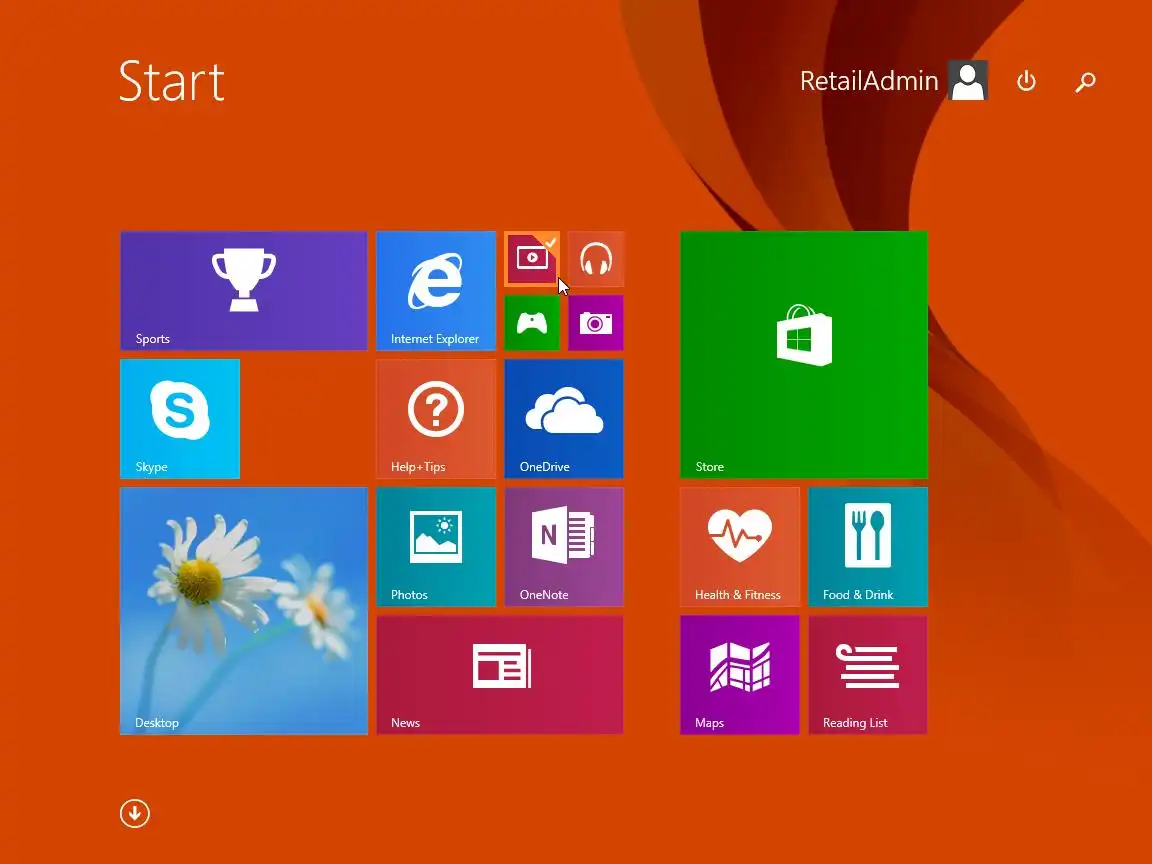Show all apps with down arrow
The width and height of the screenshot is (1152, 864).
[x=134, y=813]
